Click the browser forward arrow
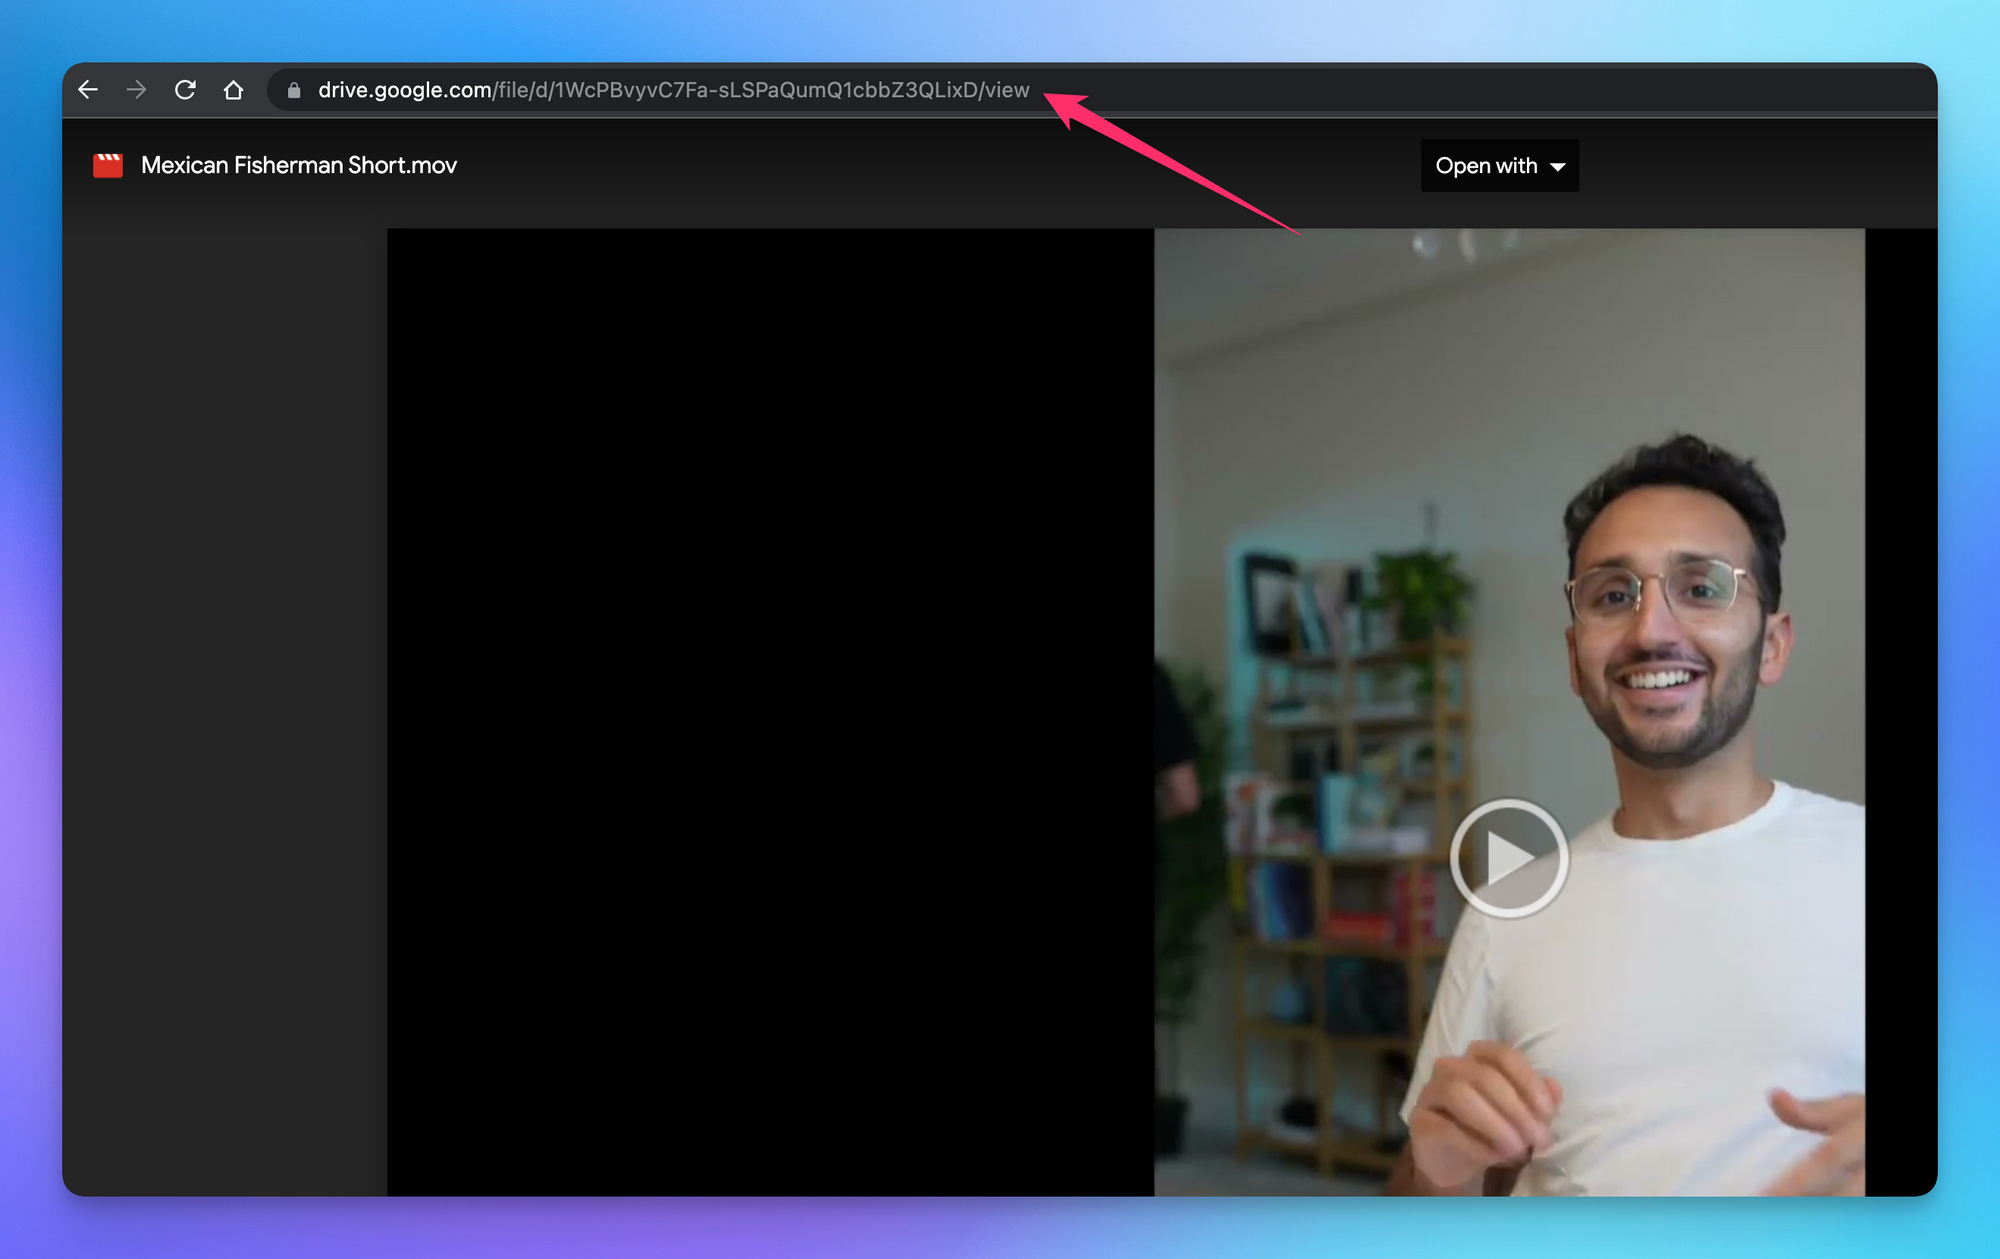This screenshot has height=1259, width=2000. click(x=137, y=90)
